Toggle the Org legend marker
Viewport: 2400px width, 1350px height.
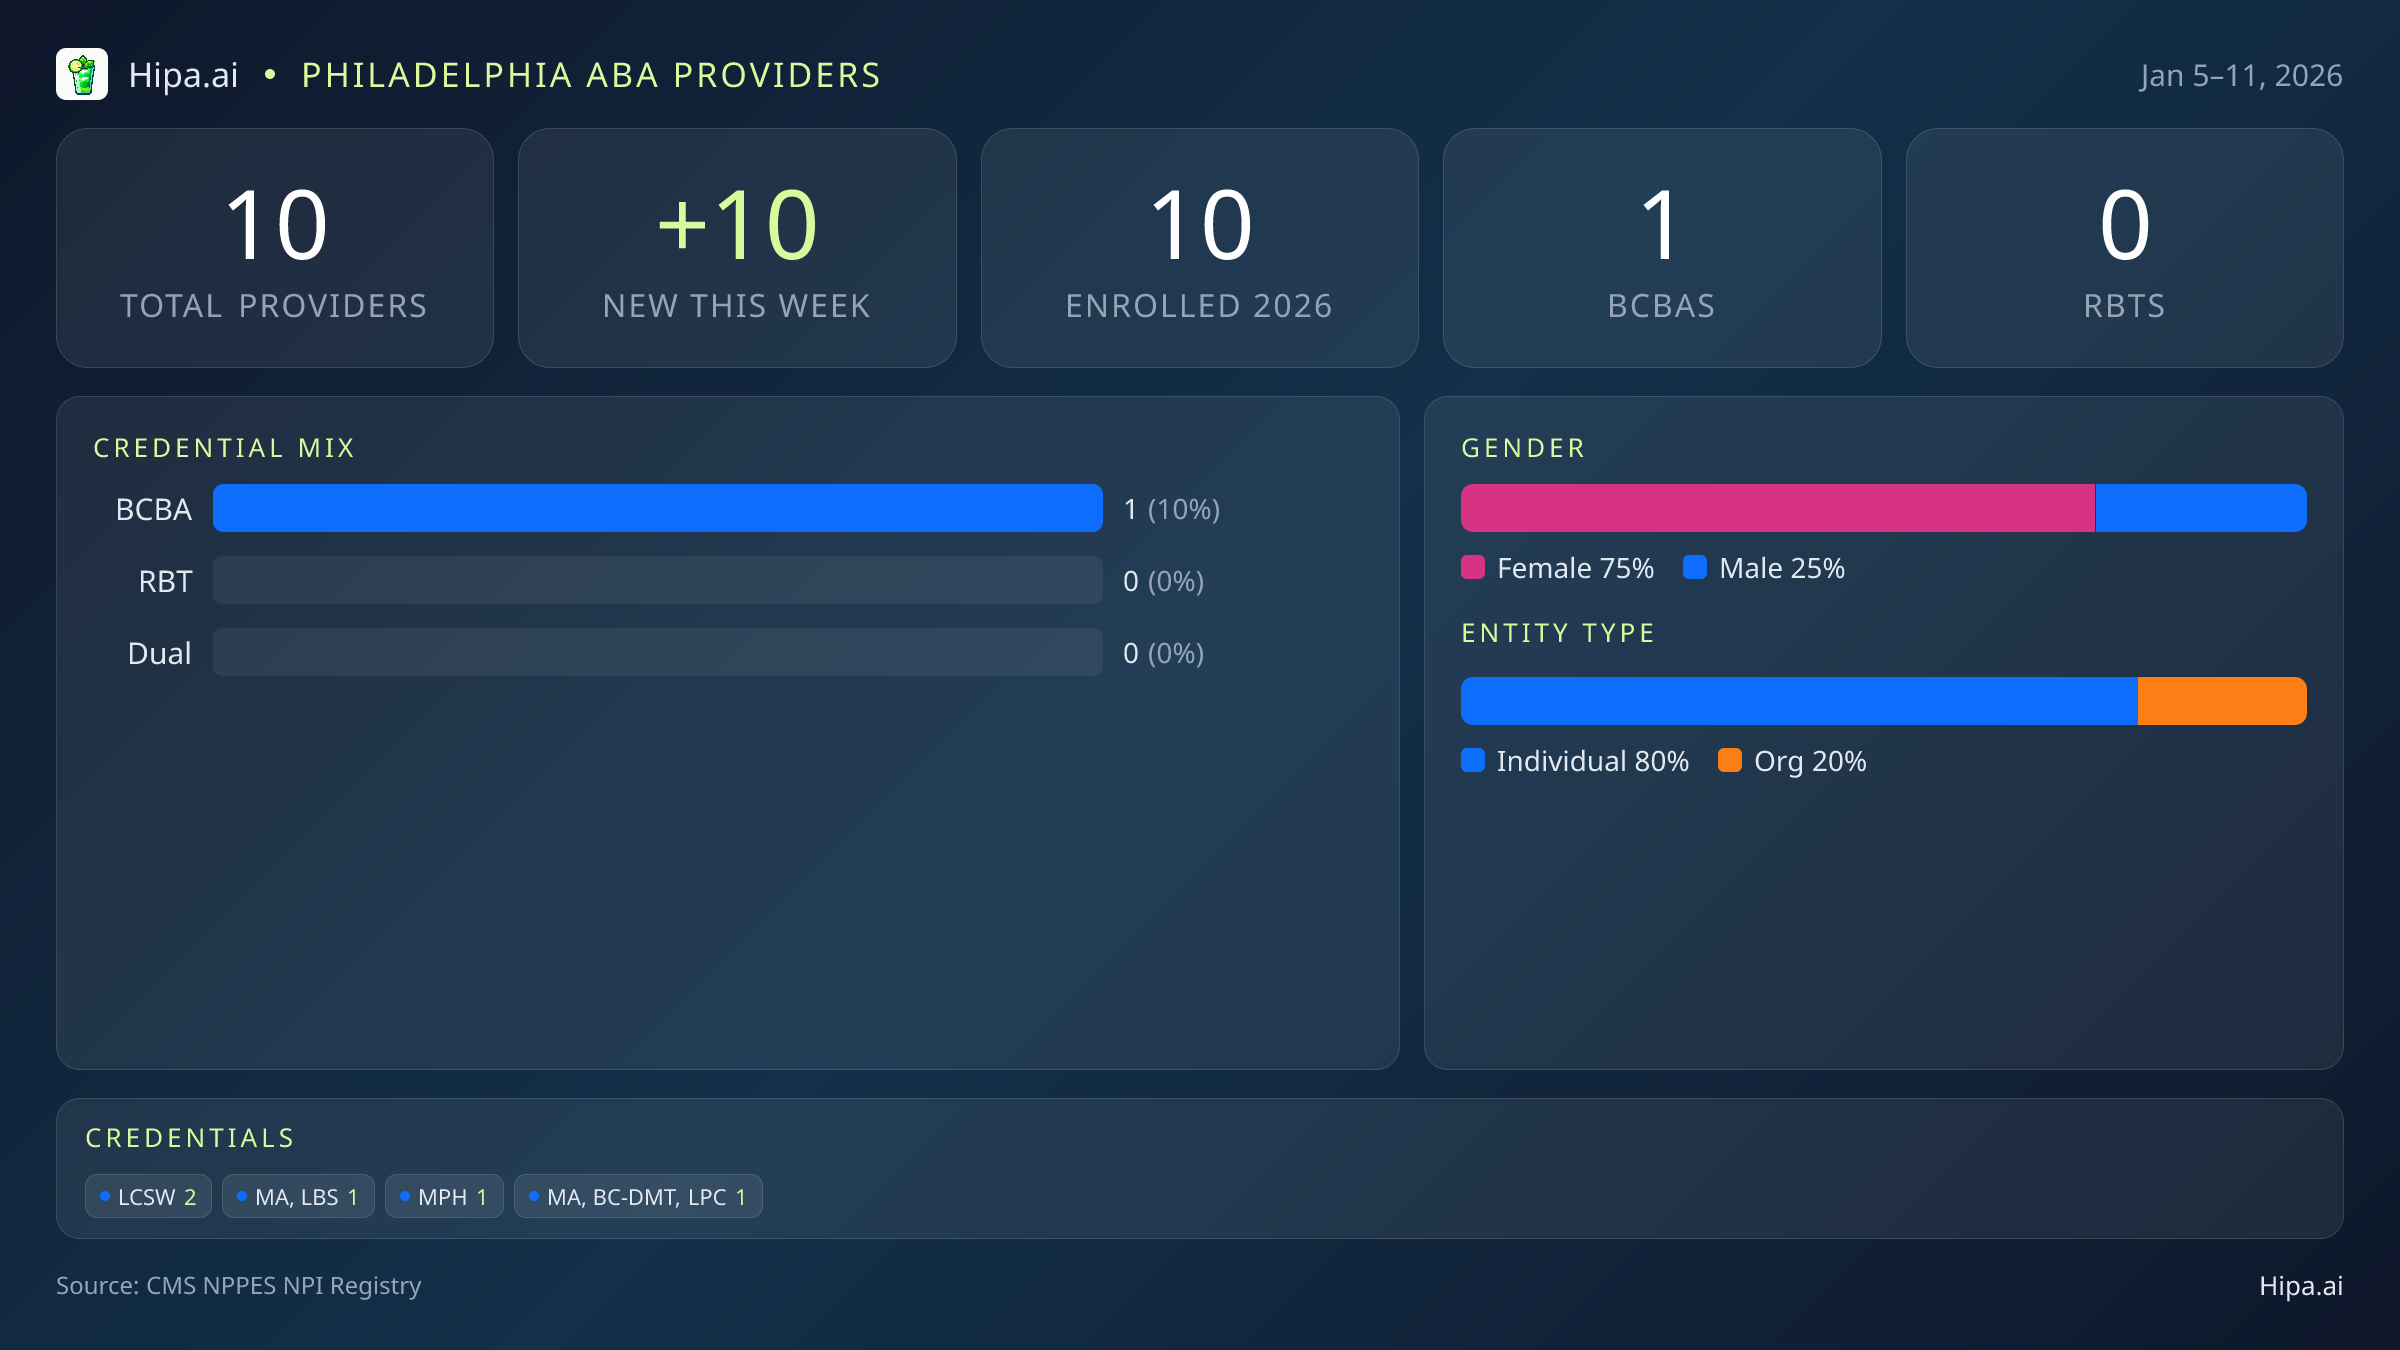[1731, 761]
